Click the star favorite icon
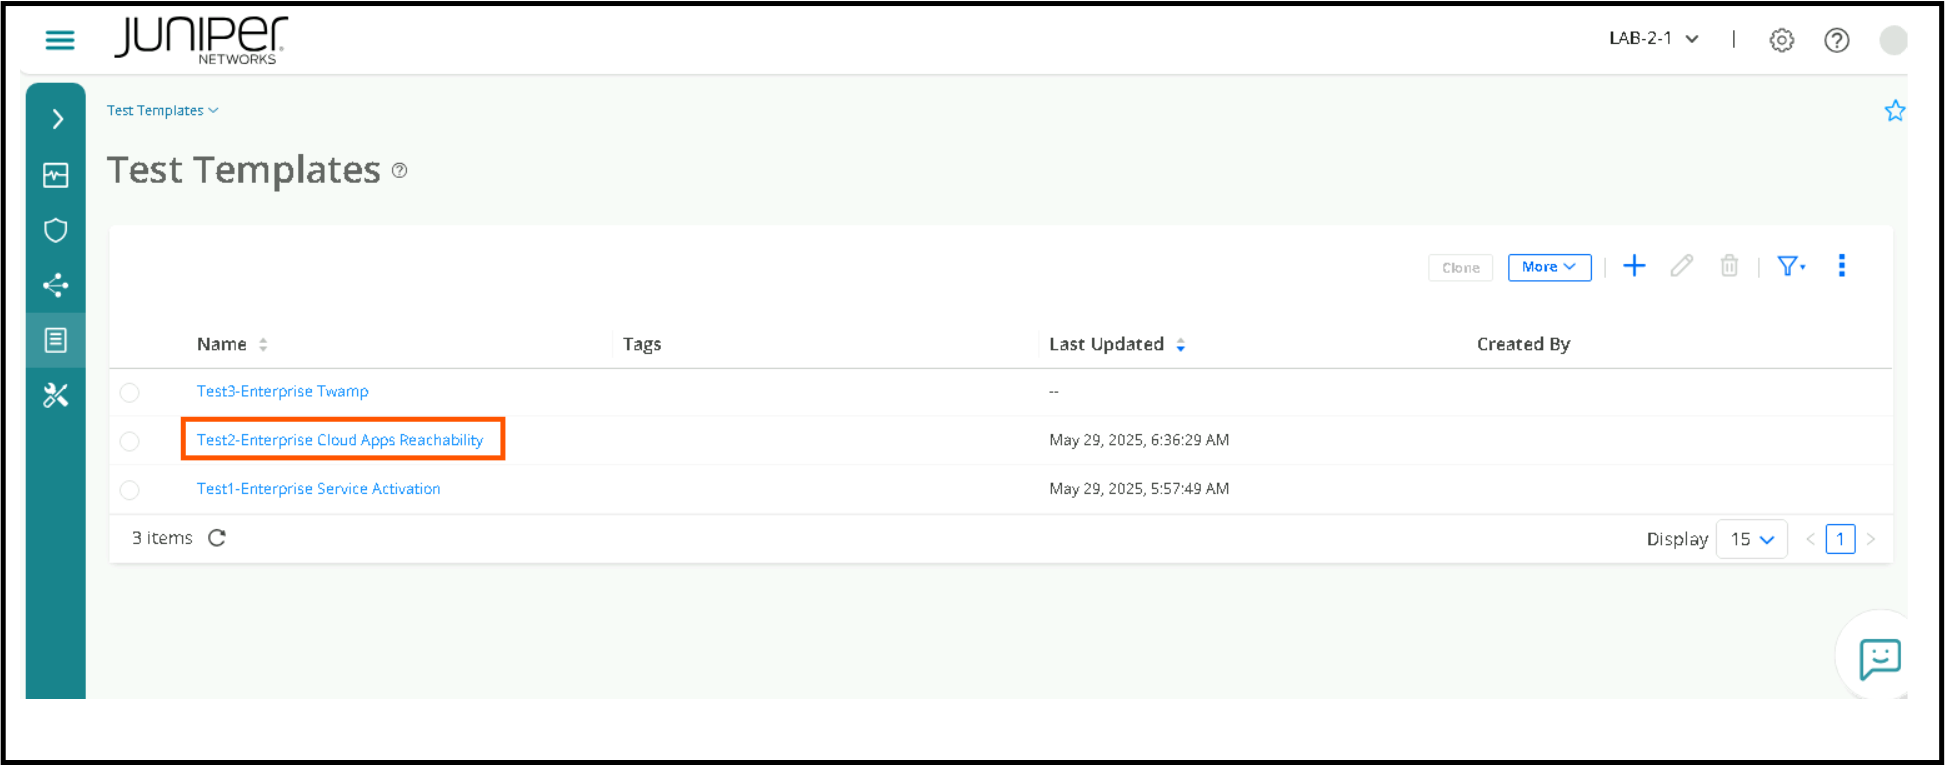 coord(1894,111)
